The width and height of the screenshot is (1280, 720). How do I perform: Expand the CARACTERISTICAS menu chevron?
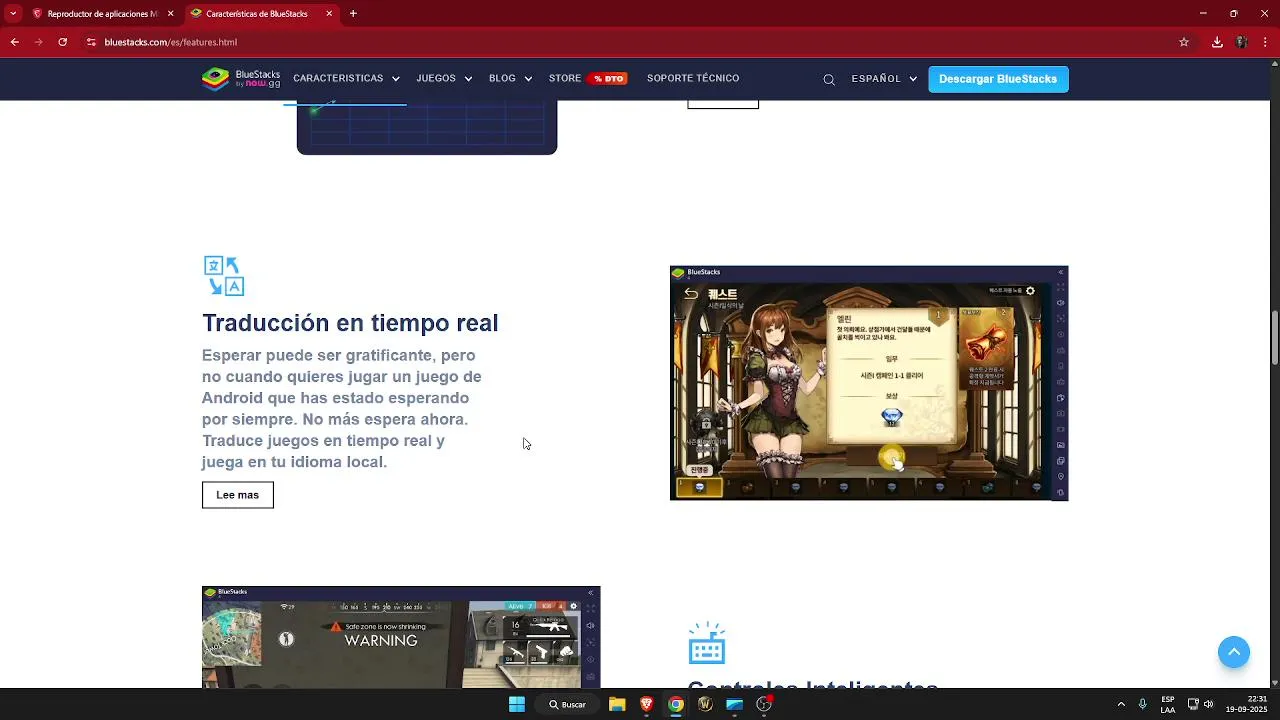point(396,79)
